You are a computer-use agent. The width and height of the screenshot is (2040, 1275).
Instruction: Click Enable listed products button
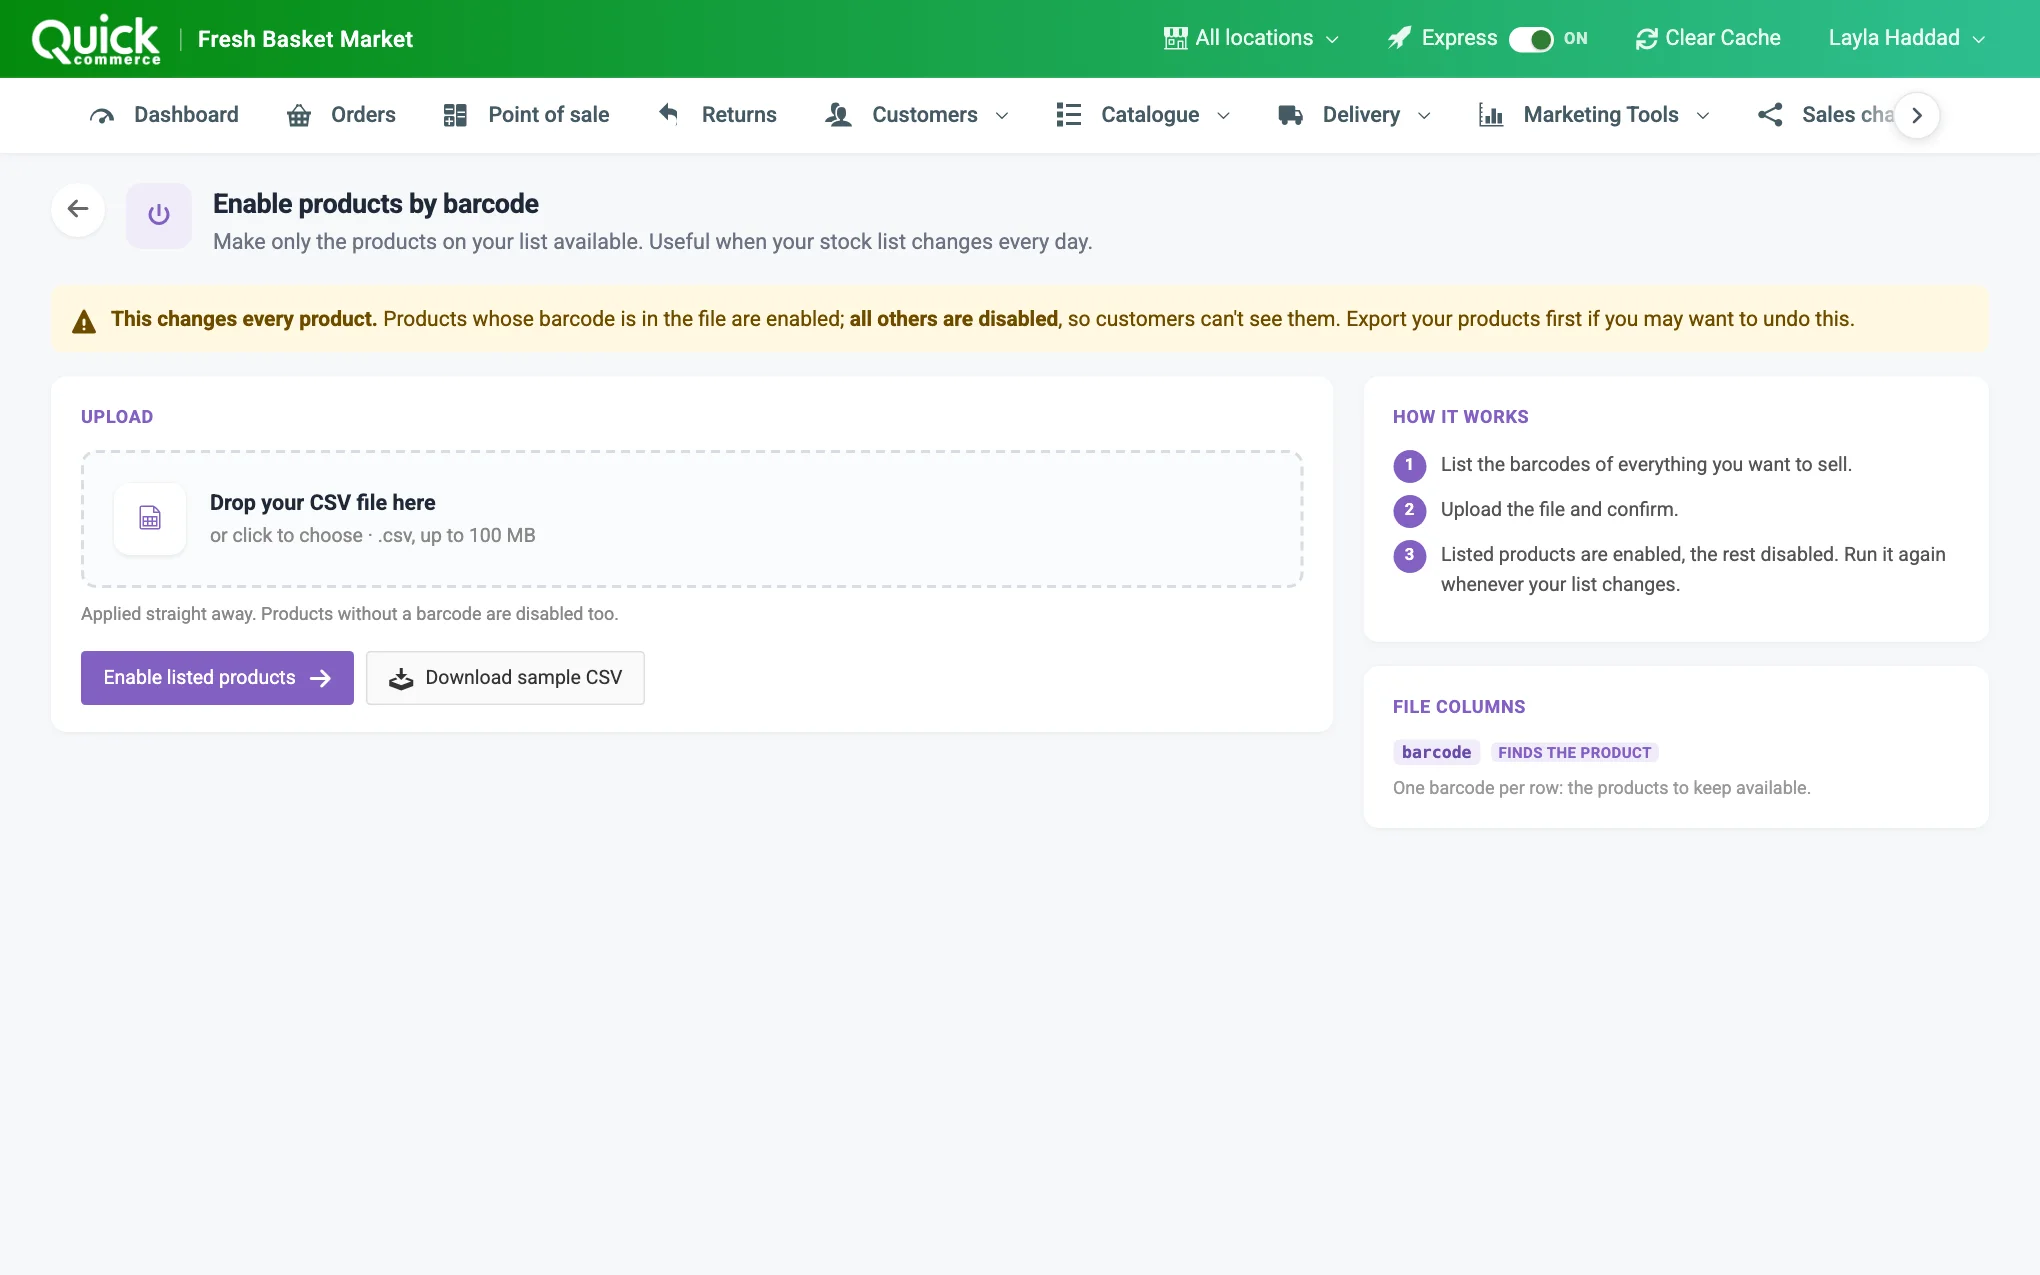click(217, 678)
